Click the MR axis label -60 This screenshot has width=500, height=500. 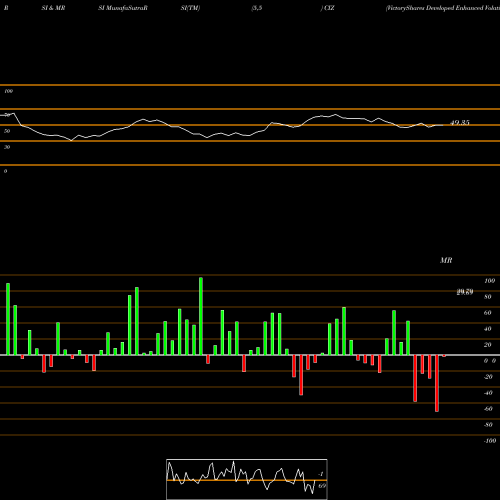click(x=488, y=409)
